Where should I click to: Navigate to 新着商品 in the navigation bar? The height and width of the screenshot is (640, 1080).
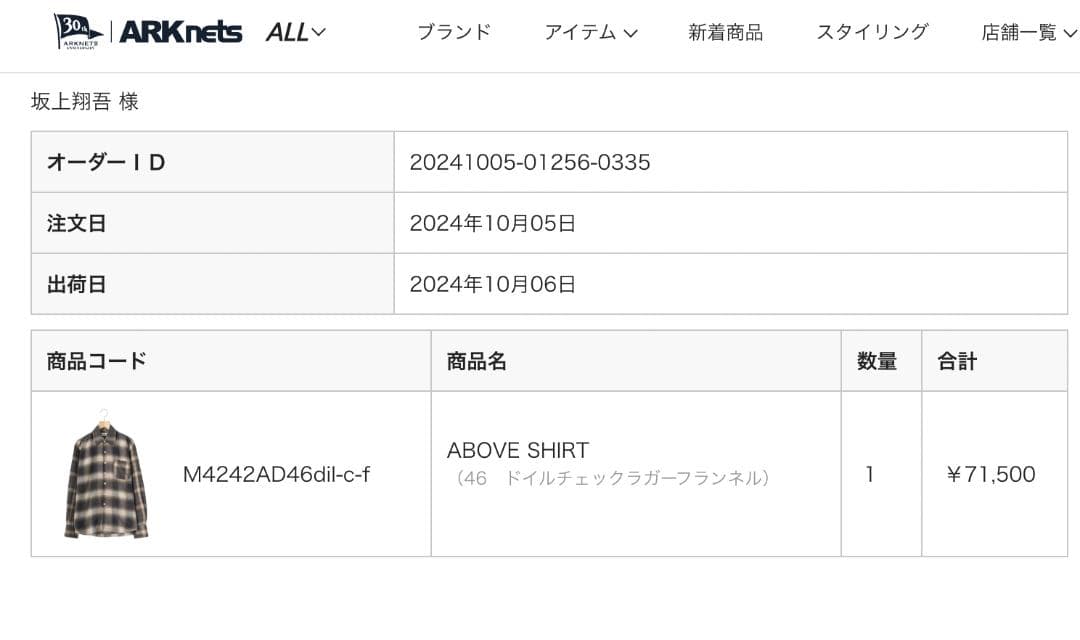pyautogui.click(x=727, y=31)
